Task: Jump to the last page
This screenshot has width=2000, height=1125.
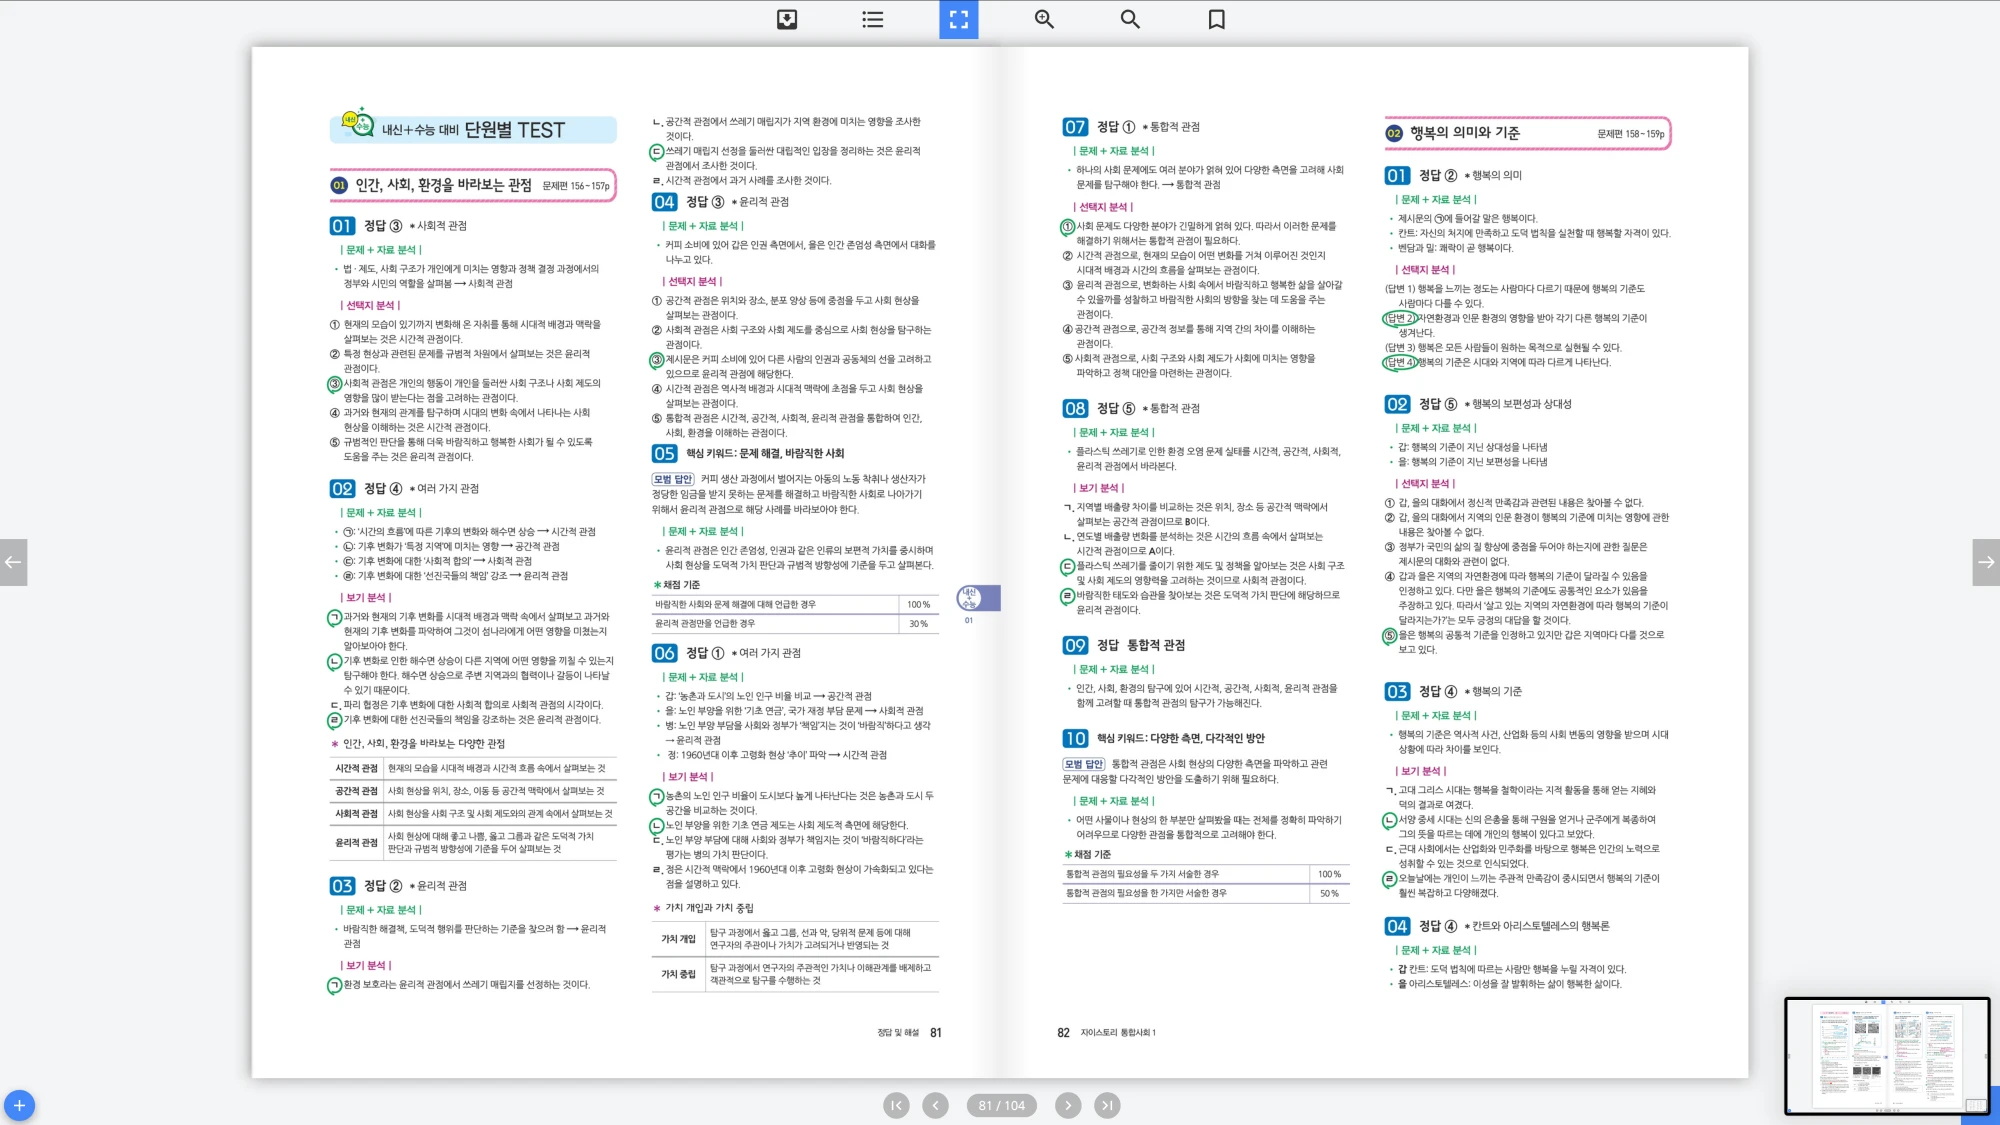Action: pos(1106,1105)
